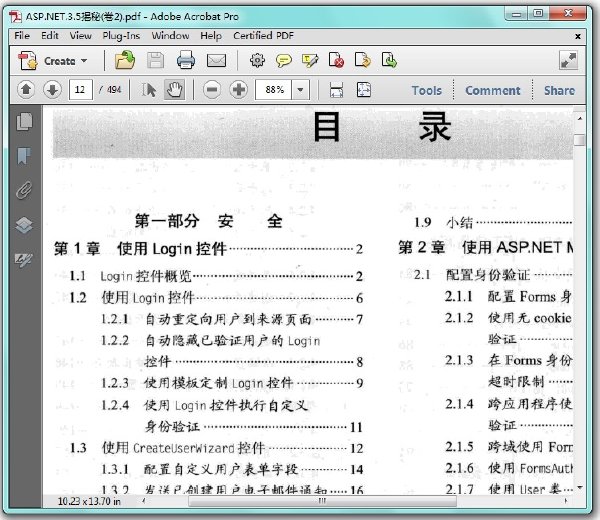
Task: Click the fit width scrolling icon
Action: coord(336,90)
